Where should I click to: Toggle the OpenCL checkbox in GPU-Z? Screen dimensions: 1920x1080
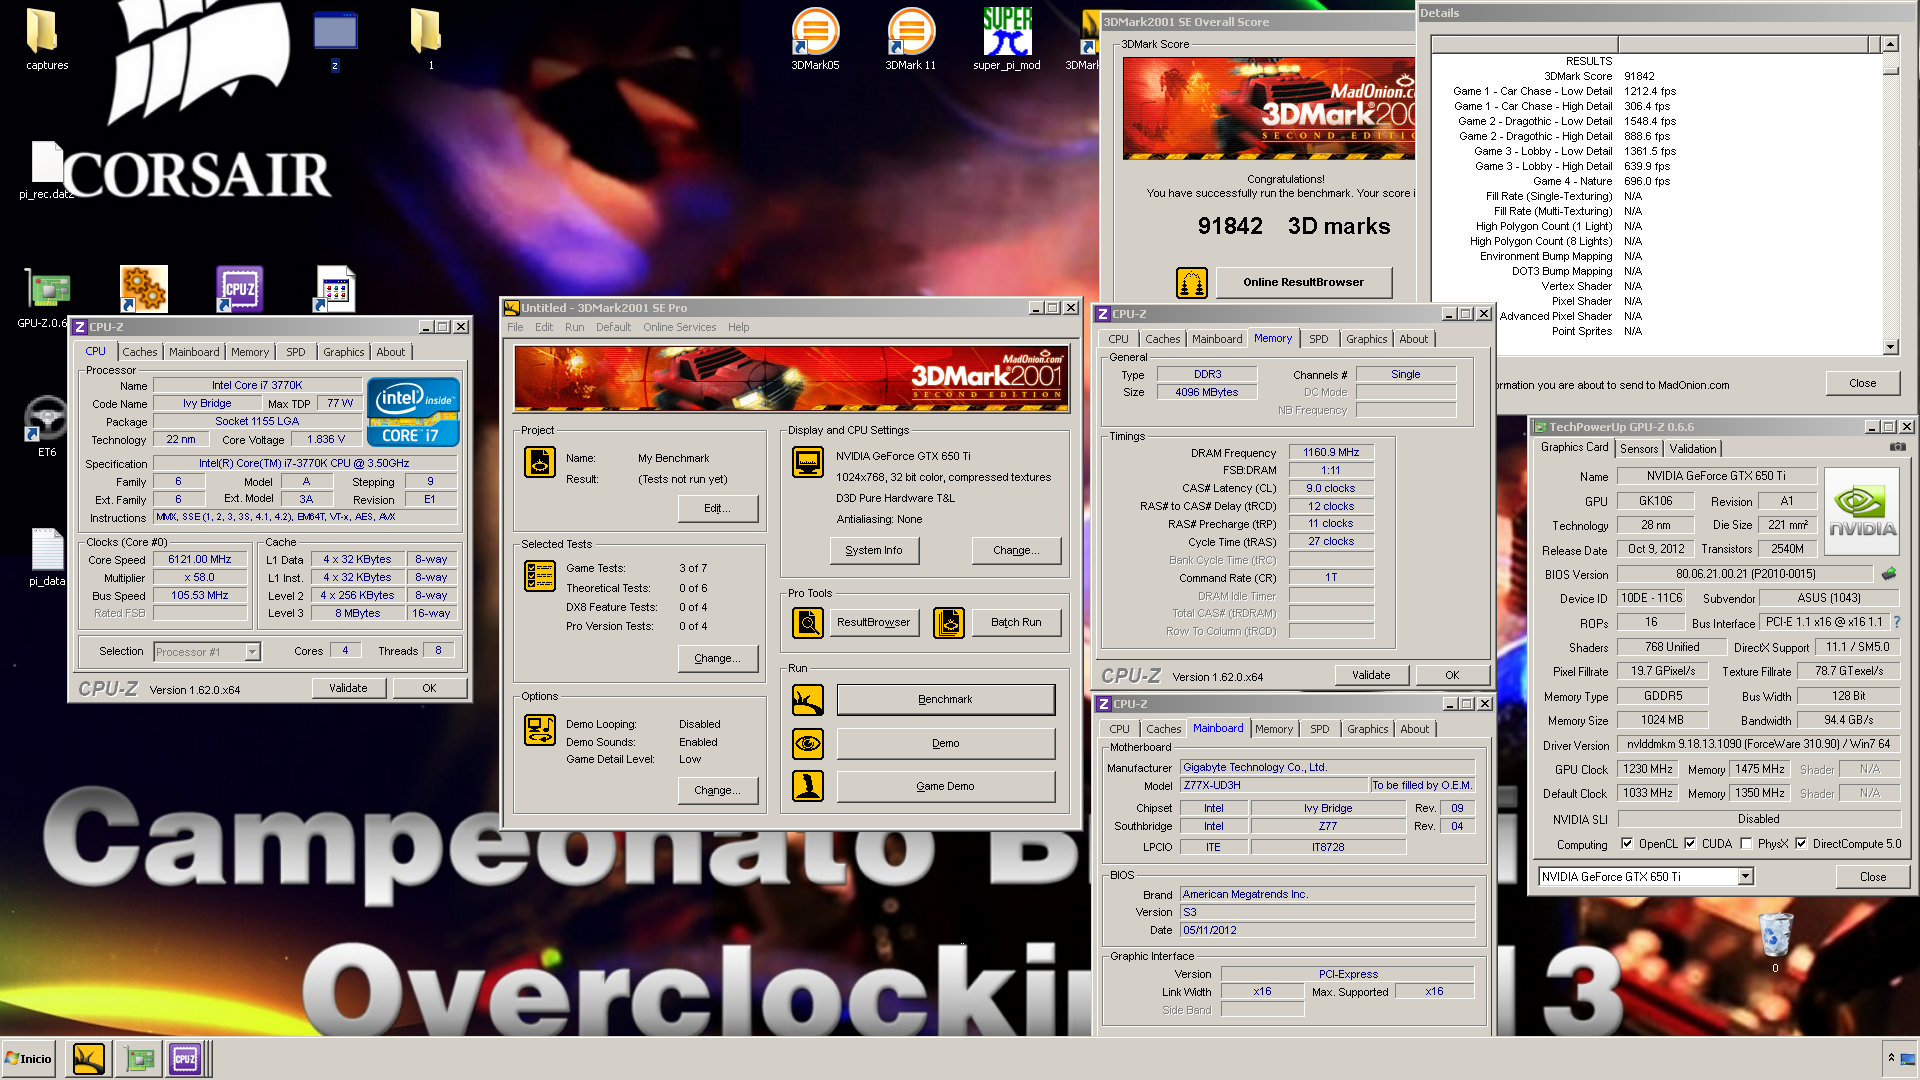tap(1627, 844)
